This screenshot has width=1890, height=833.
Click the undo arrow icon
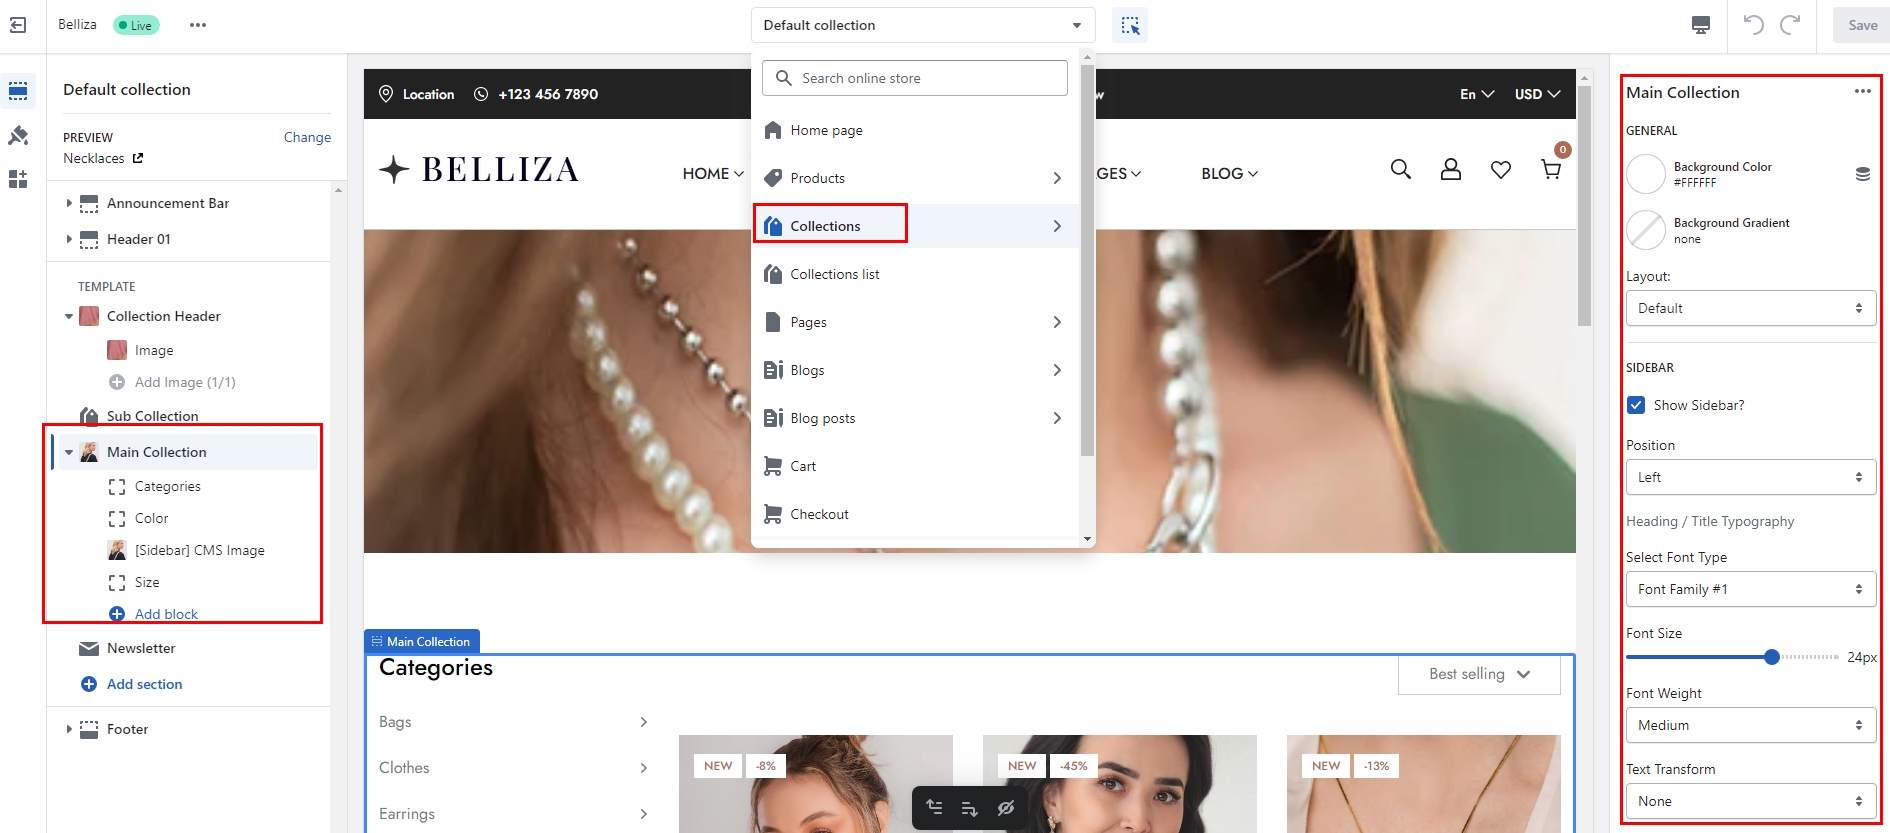tap(1753, 25)
